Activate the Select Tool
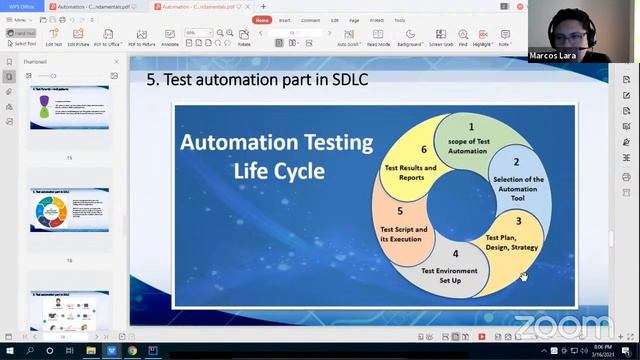Viewport: 640px width, 360px height. (x=21, y=43)
